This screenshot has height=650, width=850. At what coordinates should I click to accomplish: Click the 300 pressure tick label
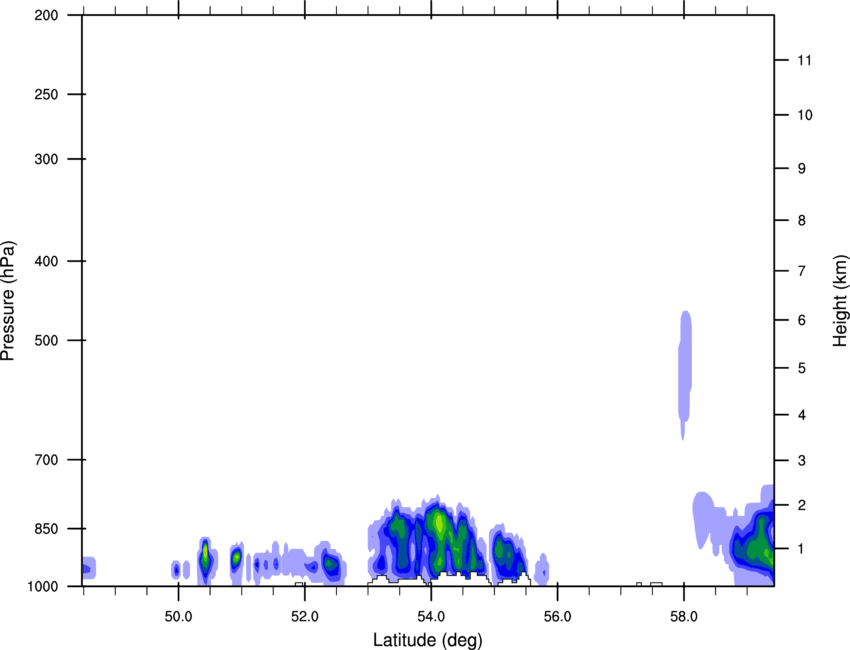coord(46,159)
